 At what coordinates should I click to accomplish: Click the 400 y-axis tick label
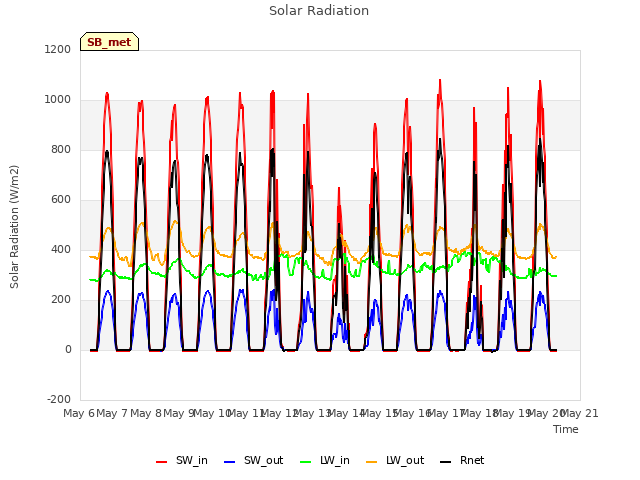click(61, 249)
